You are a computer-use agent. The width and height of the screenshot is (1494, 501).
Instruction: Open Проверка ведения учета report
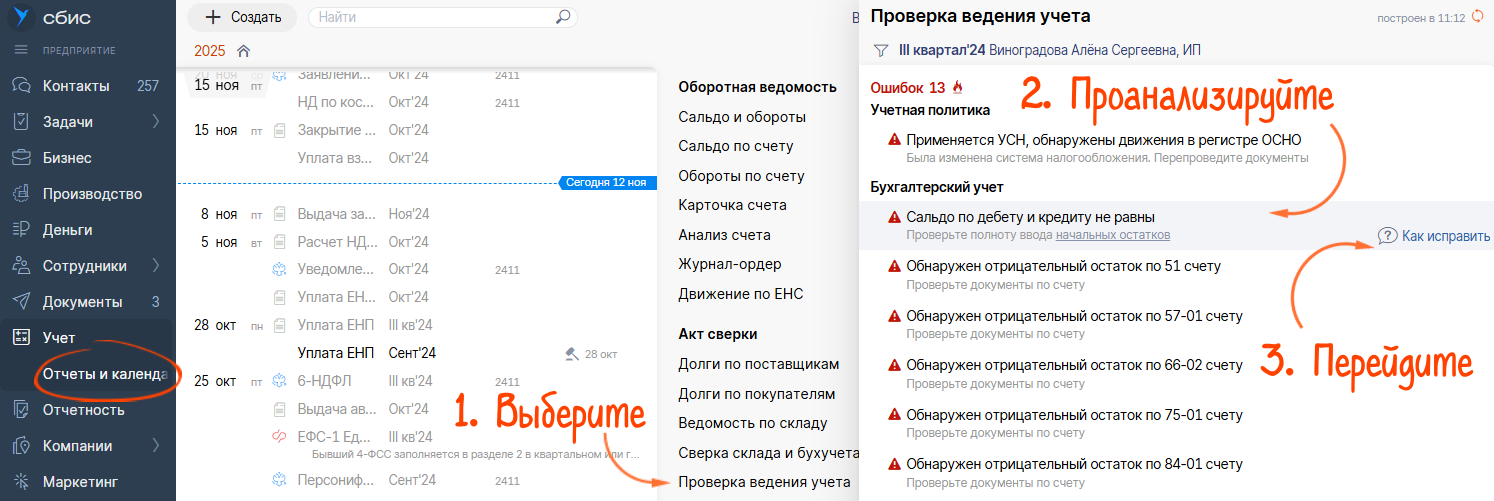(x=764, y=482)
